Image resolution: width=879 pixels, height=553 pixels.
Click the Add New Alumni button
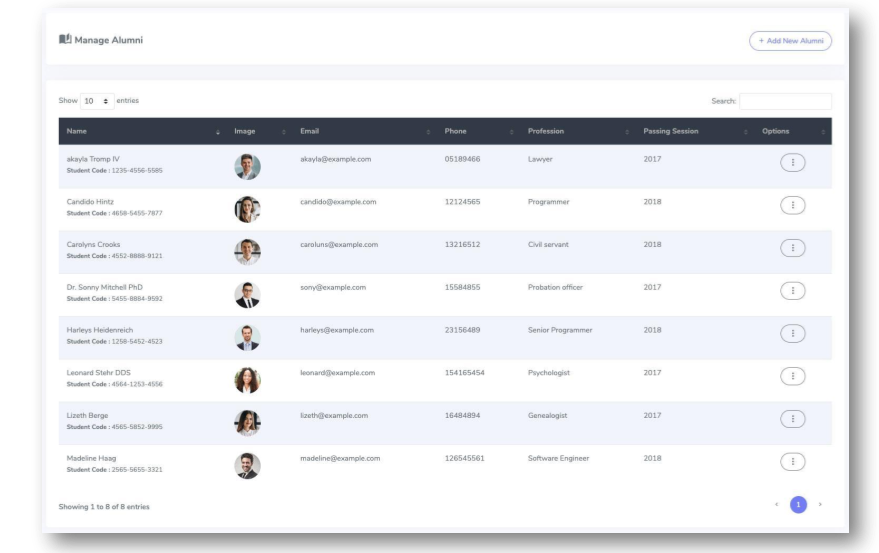coord(790,41)
